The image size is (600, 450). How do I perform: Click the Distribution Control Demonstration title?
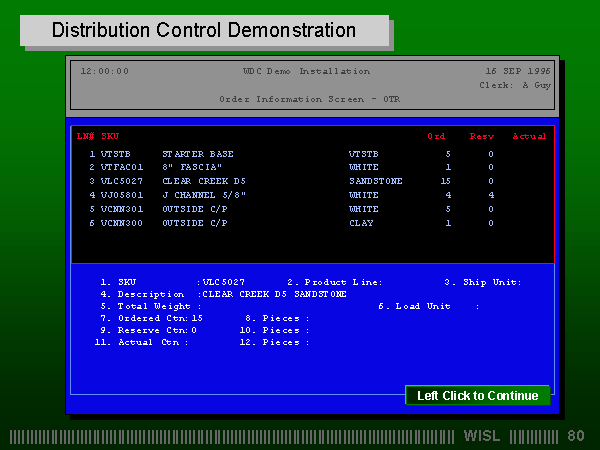(204, 31)
